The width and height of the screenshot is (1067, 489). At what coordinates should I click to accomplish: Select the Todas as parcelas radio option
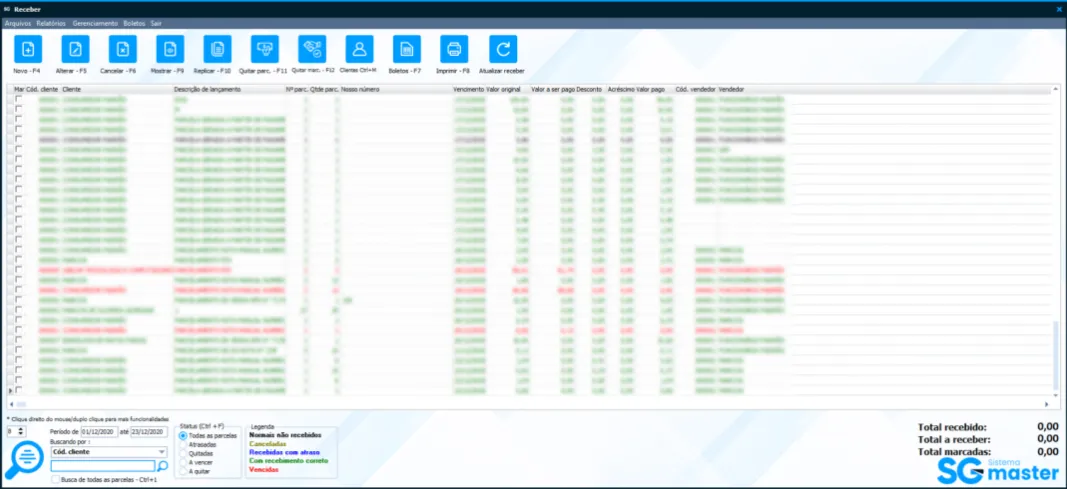(x=182, y=435)
